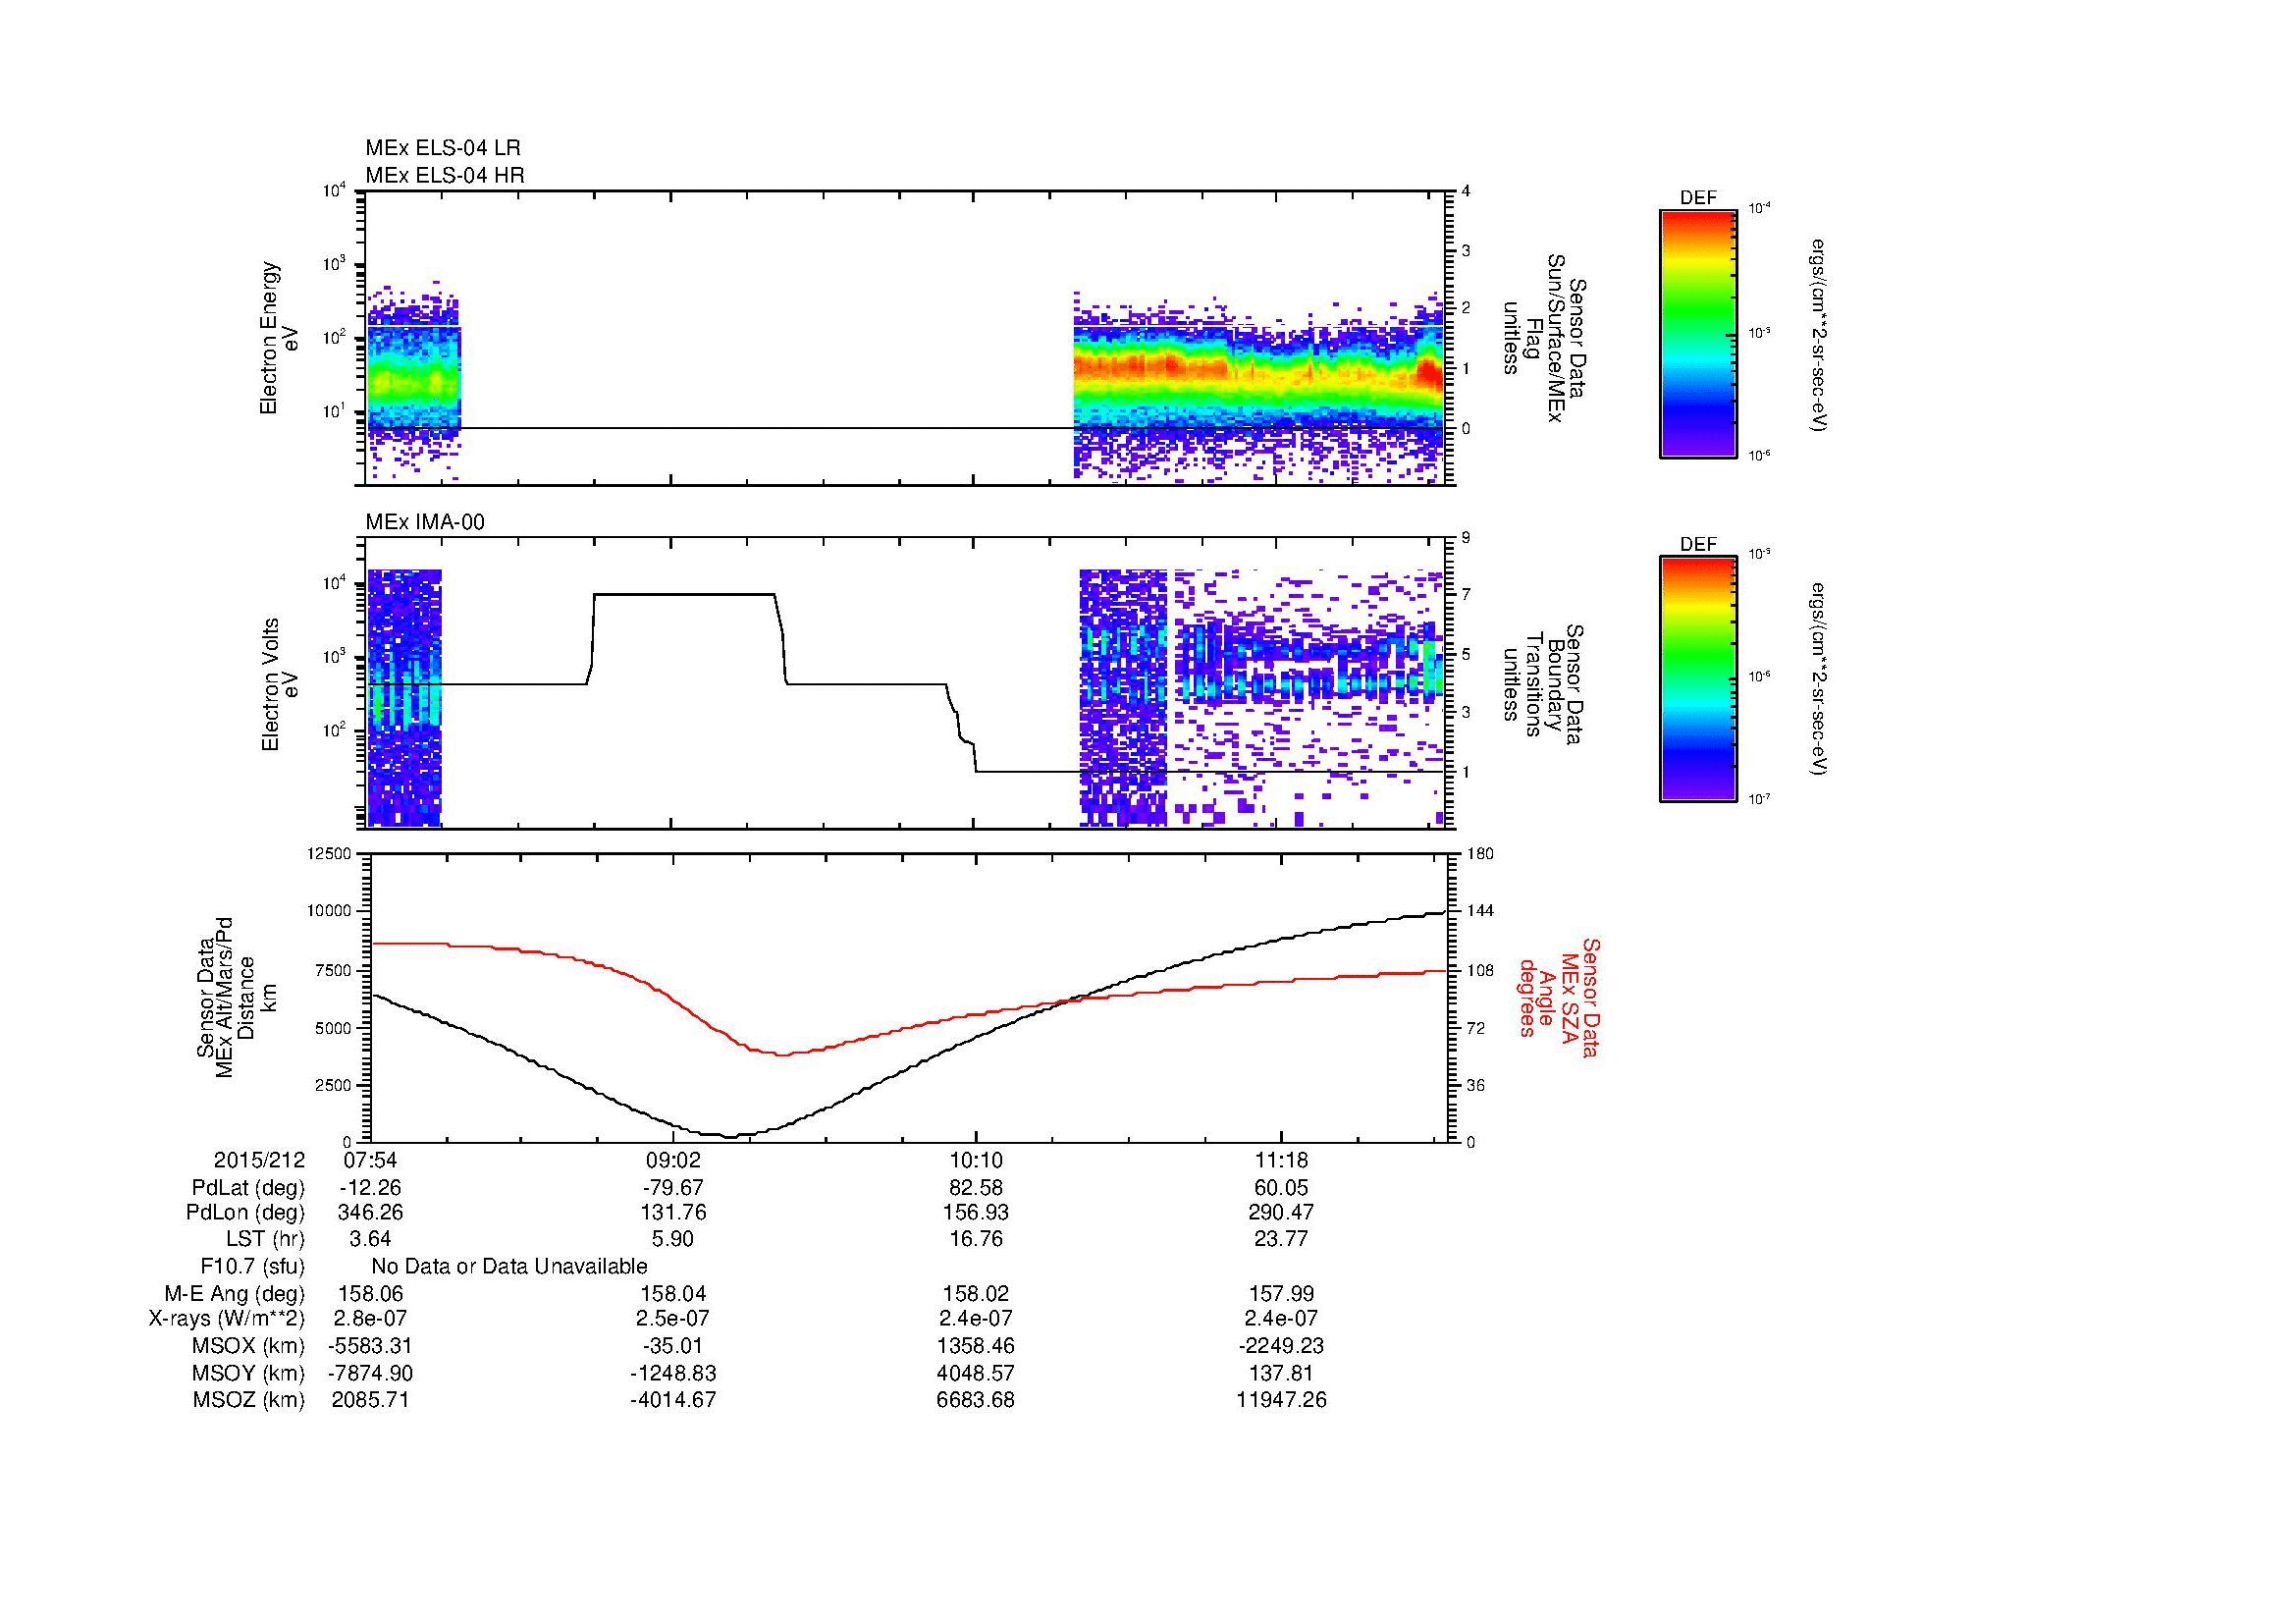Click the time tick label '07:54'

[x=369, y=1161]
